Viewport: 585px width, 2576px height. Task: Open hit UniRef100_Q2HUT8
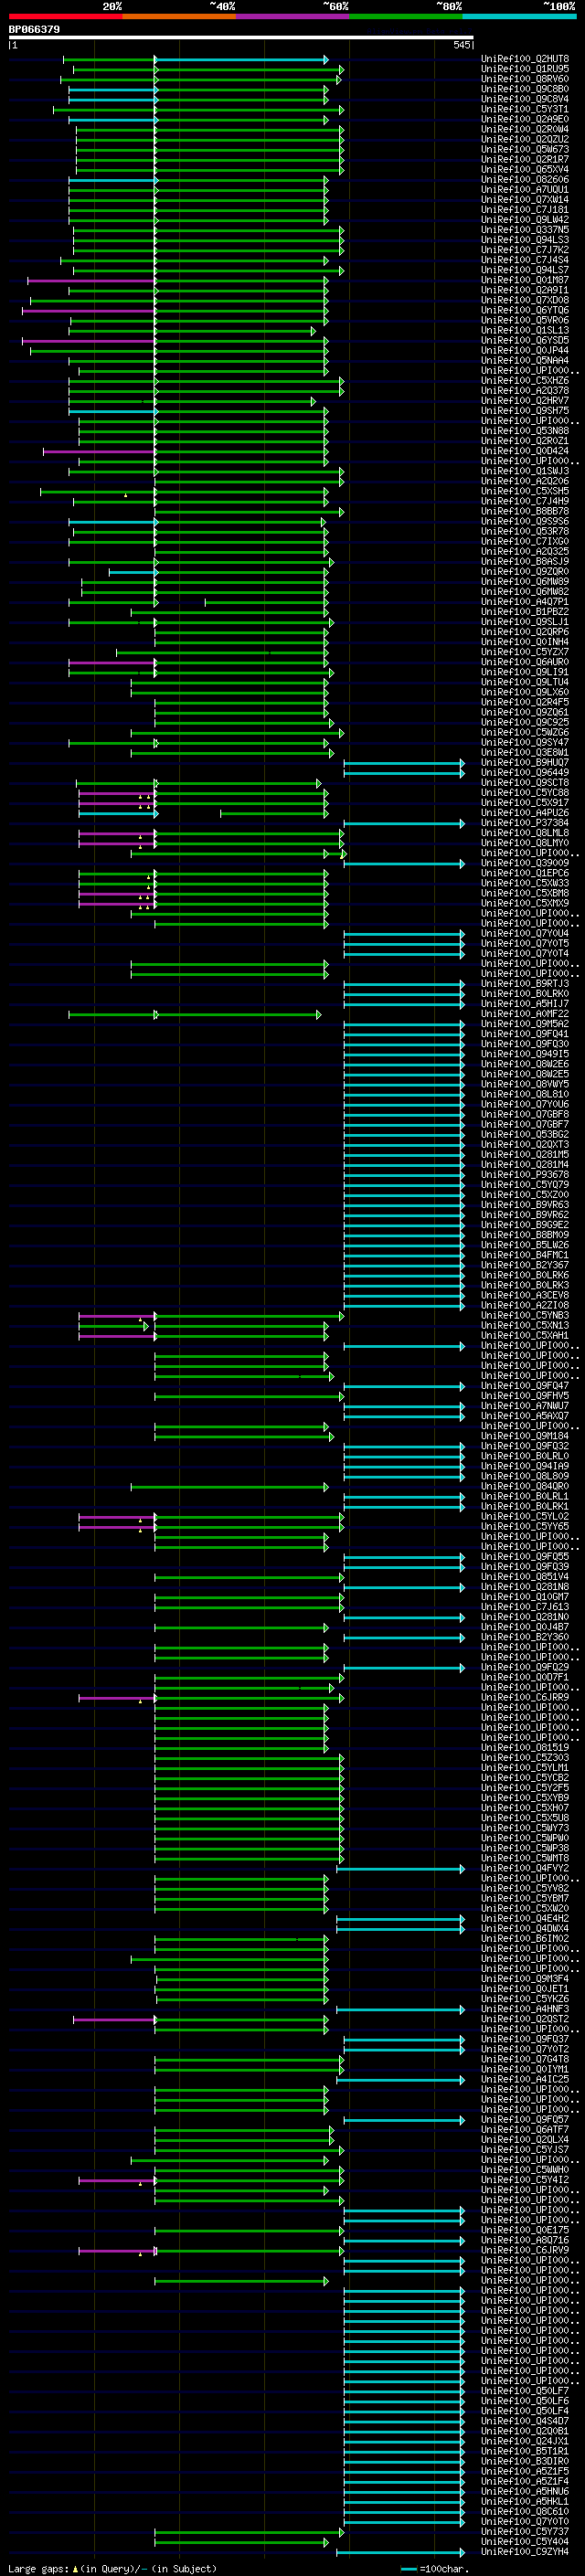click(525, 59)
